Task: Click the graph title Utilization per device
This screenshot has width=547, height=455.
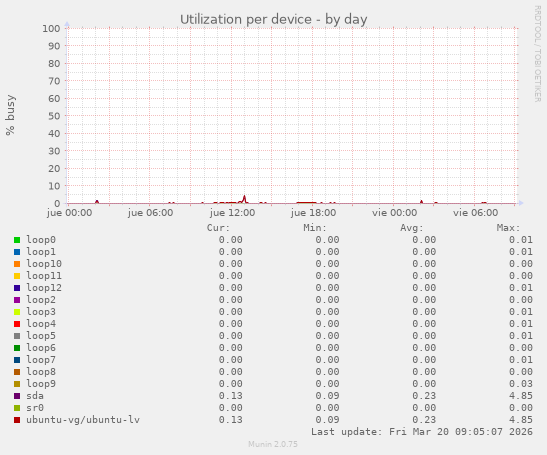Action: [274, 19]
